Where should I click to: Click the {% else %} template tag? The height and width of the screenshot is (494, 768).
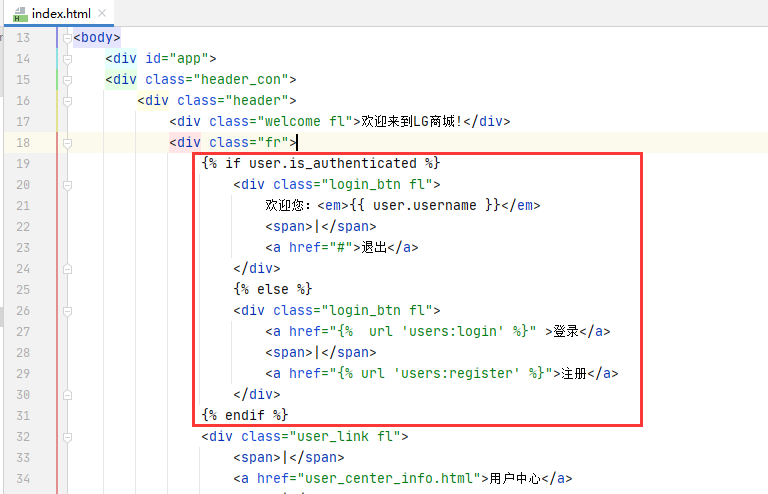pos(272,289)
